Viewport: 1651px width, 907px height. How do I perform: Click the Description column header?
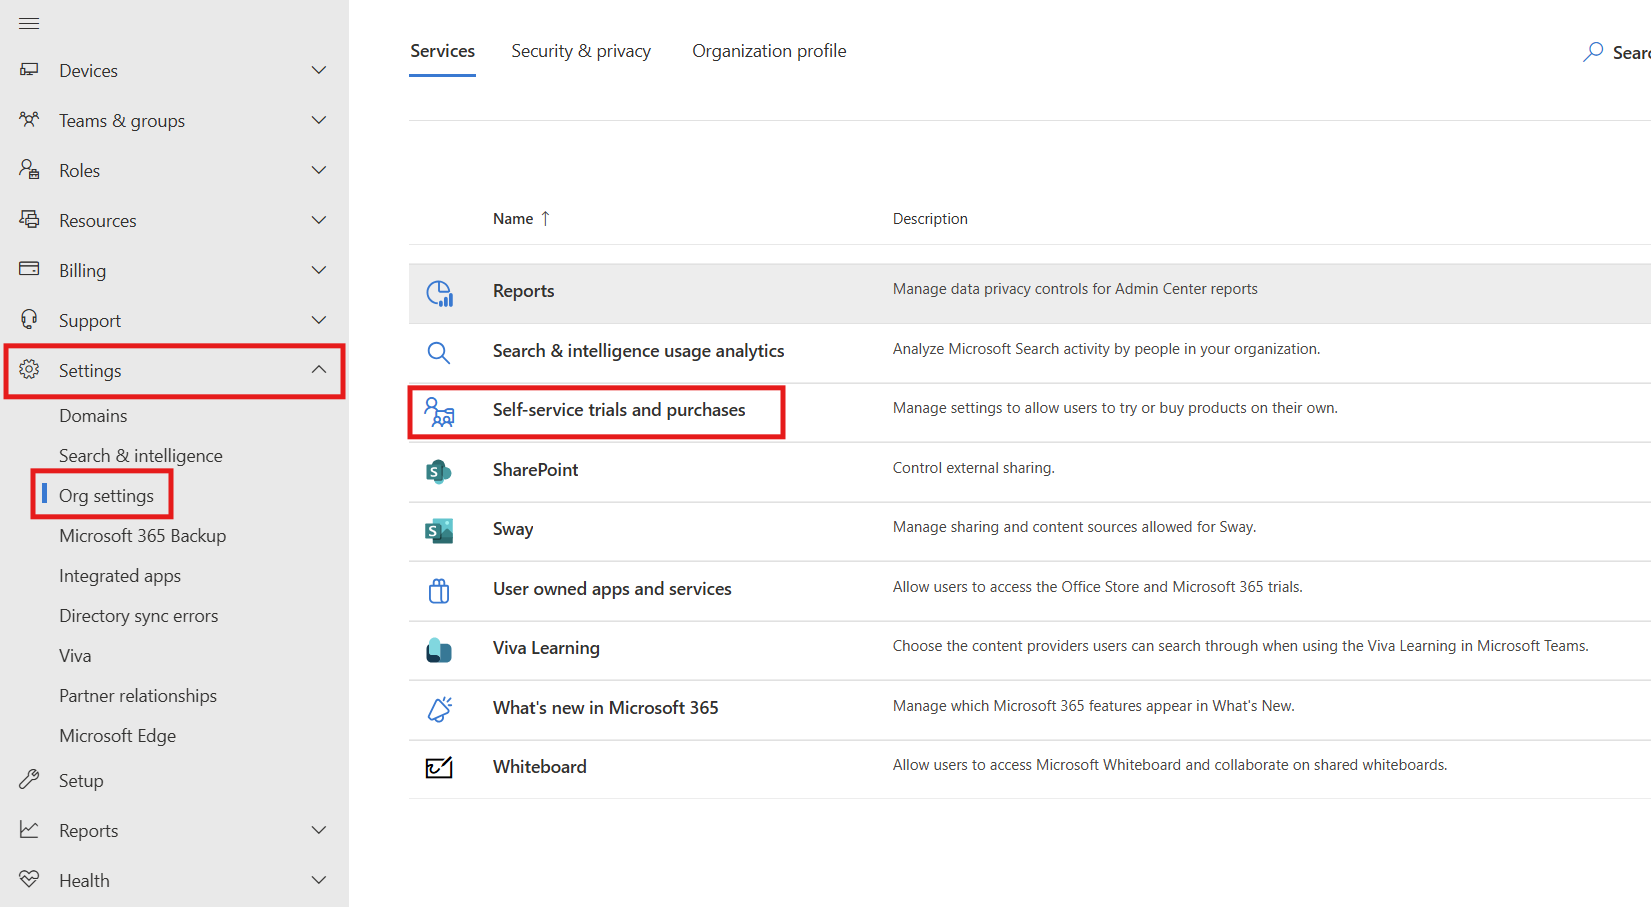pos(930,219)
